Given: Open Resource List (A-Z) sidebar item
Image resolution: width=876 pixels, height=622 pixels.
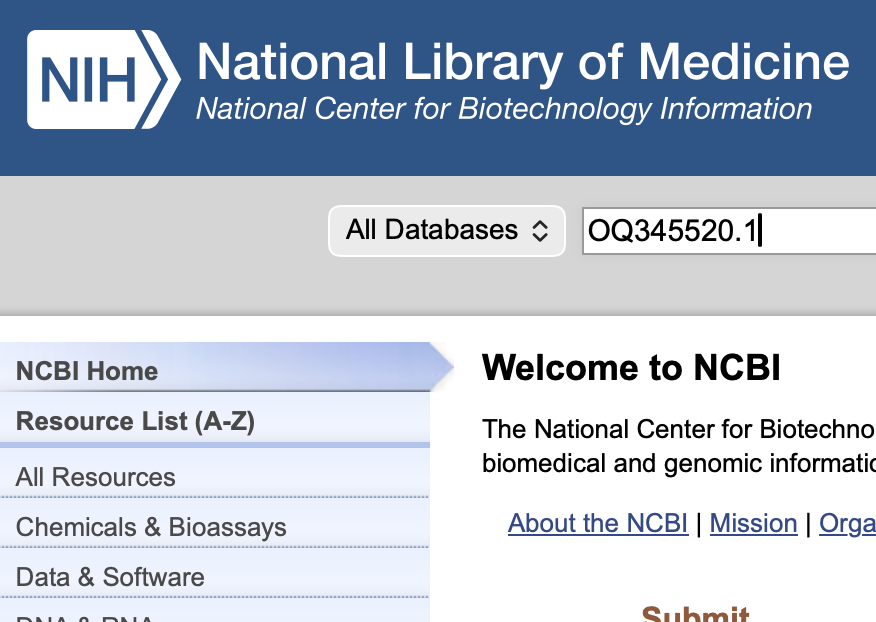Looking at the screenshot, I should click(135, 421).
